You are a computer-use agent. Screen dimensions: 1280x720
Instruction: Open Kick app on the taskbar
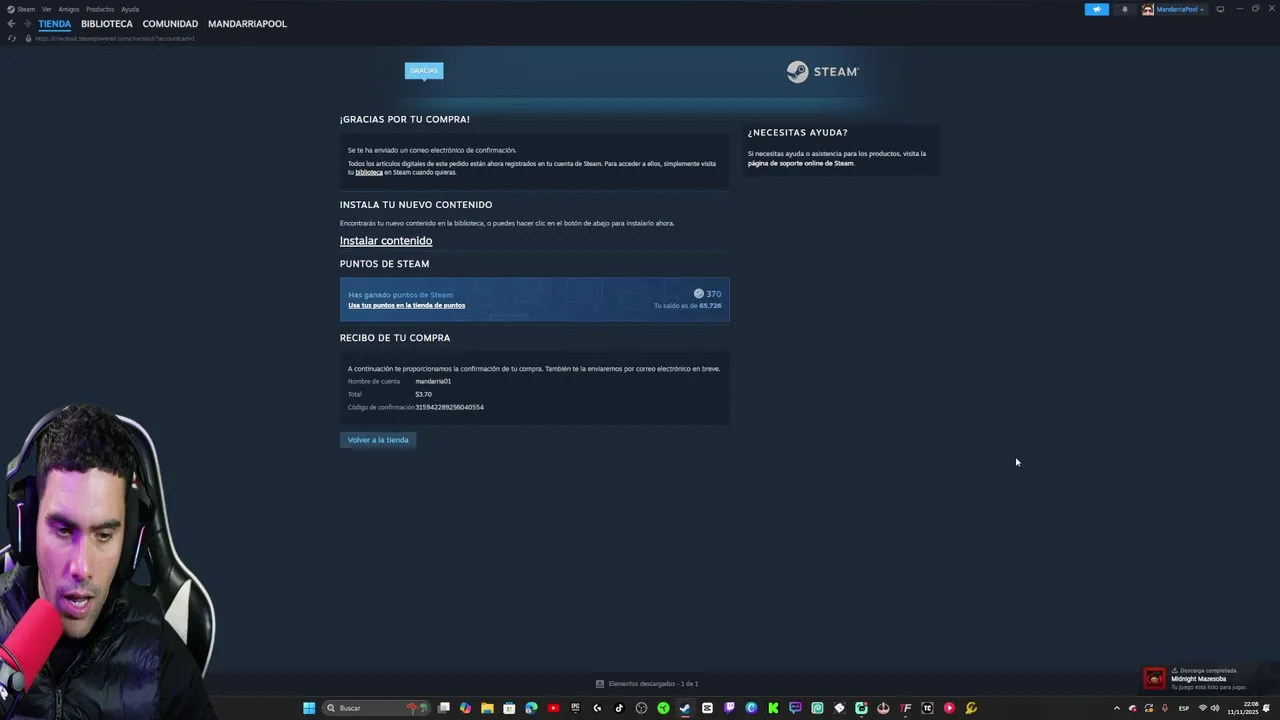773,708
